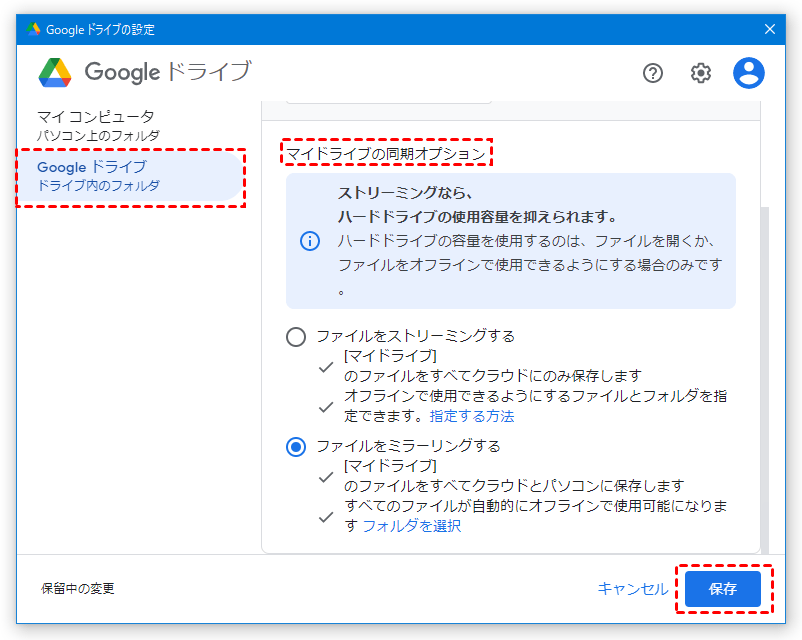Screen dimensions: 802x640
Task: Open Google ドライブ sidebar tab
Action: pos(131,176)
